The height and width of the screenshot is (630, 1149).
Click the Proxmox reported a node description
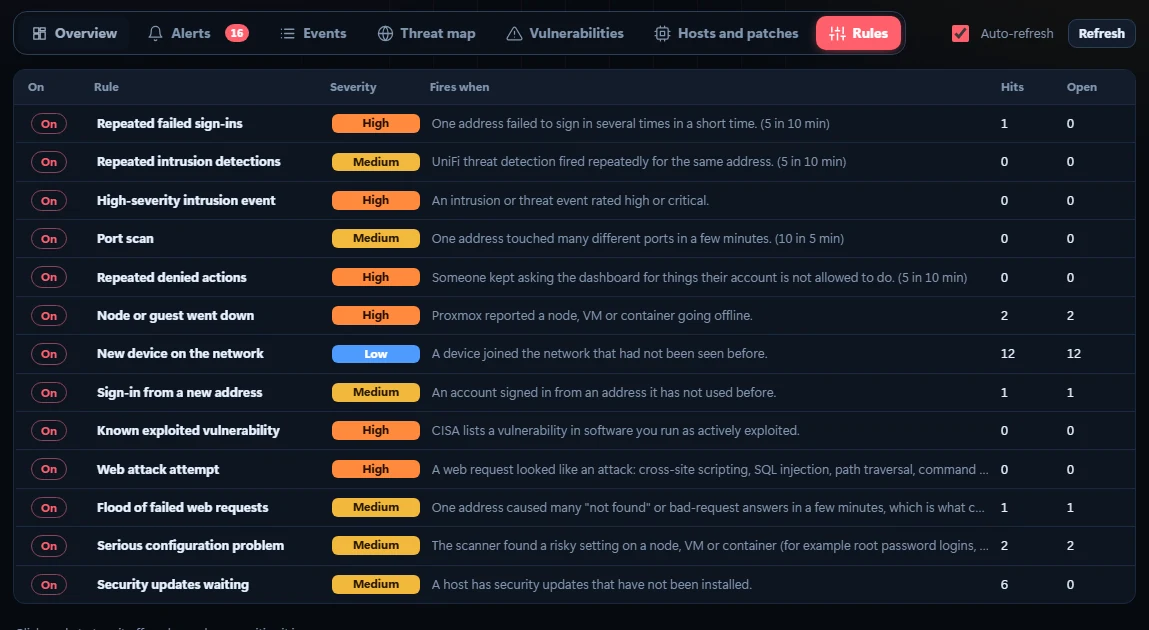pos(592,316)
